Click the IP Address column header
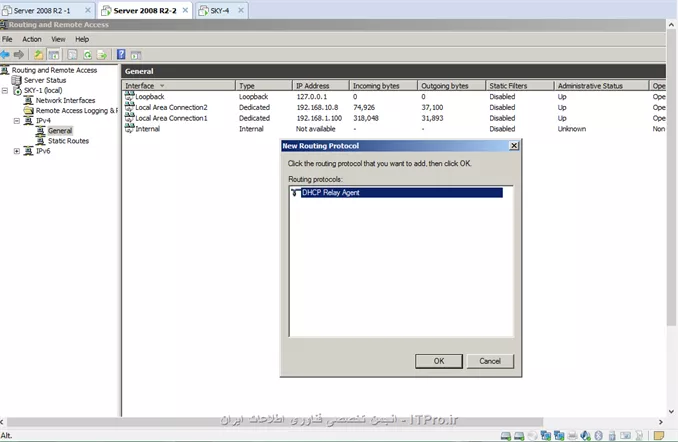The height and width of the screenshot is (442, 678). tap(320, 86)
